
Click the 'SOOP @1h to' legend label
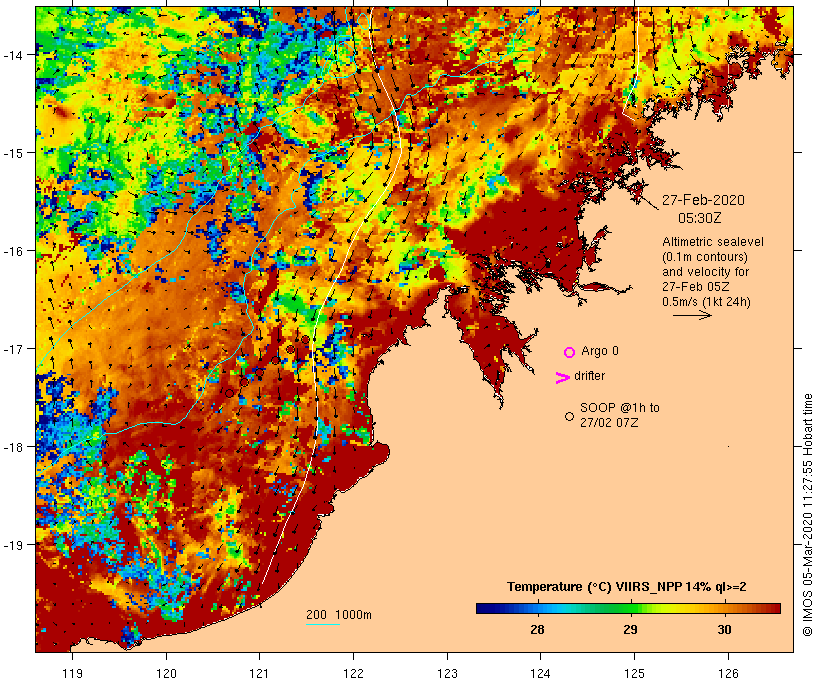620,407
